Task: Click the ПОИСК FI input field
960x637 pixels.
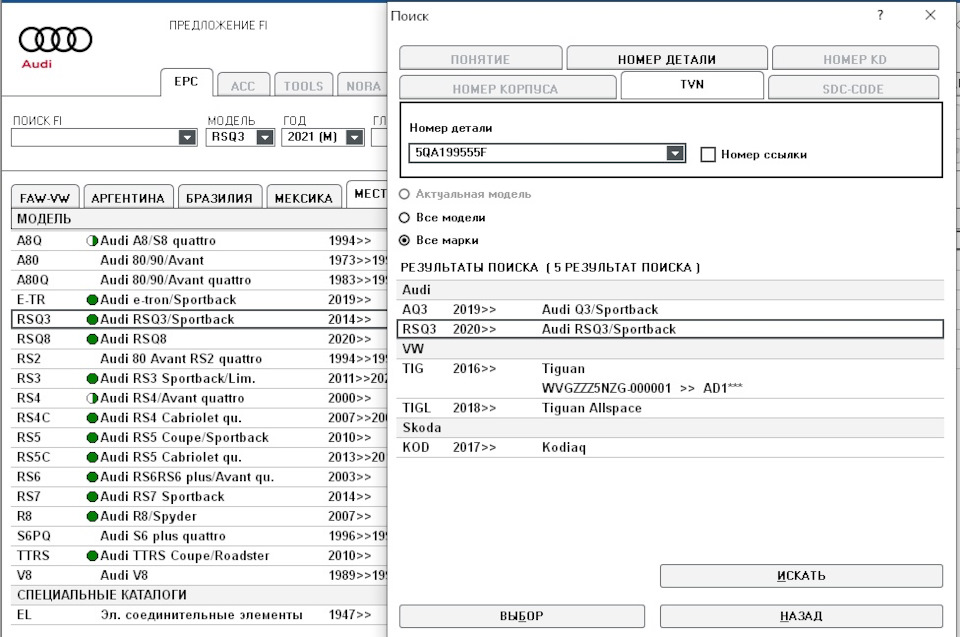Action: [x=95, y=138]
